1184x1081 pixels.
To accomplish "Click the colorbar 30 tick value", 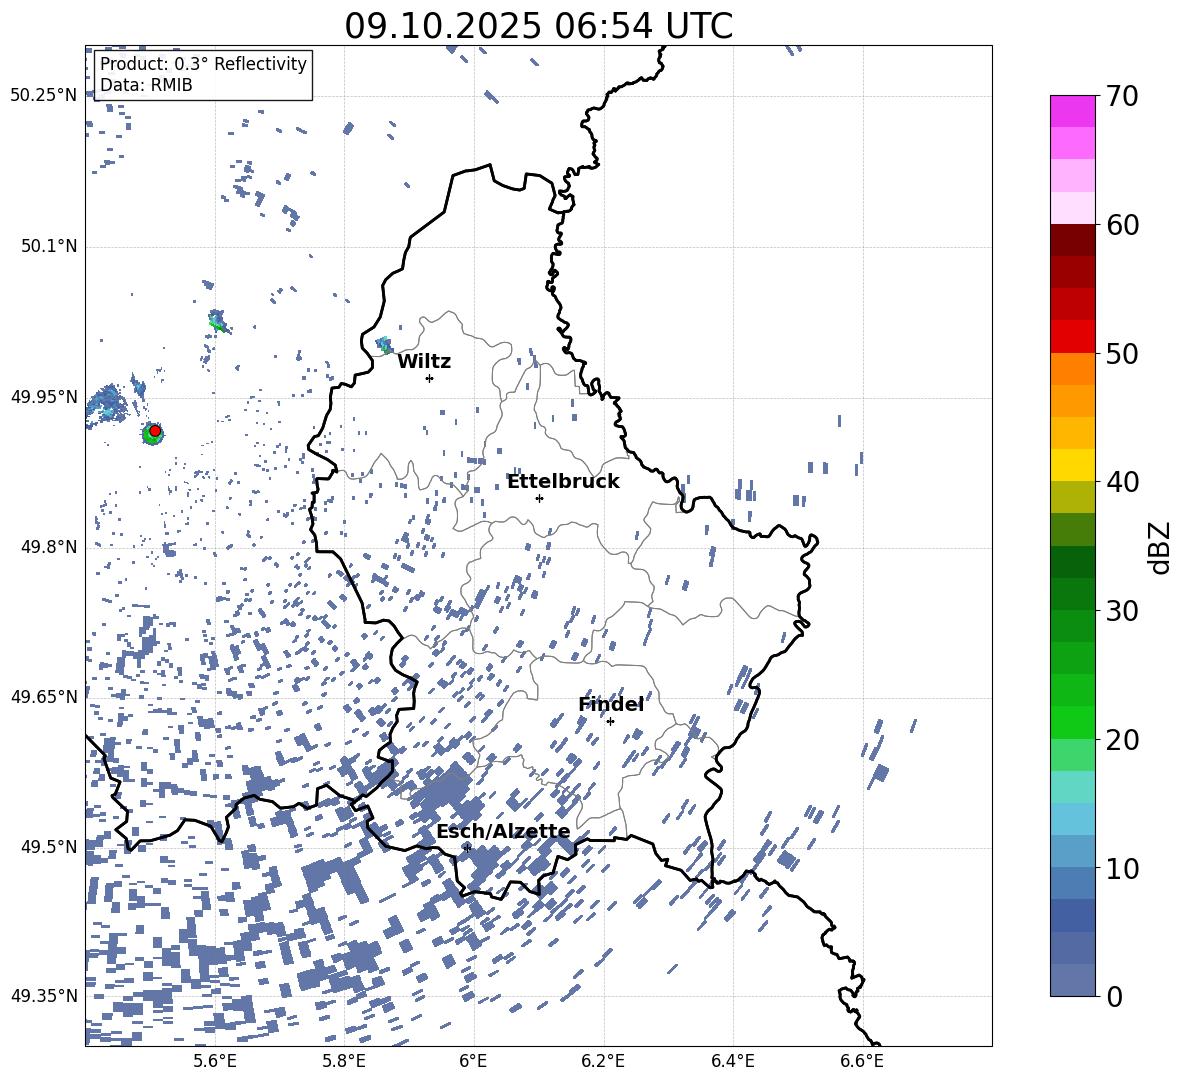I will point(1122,611).
